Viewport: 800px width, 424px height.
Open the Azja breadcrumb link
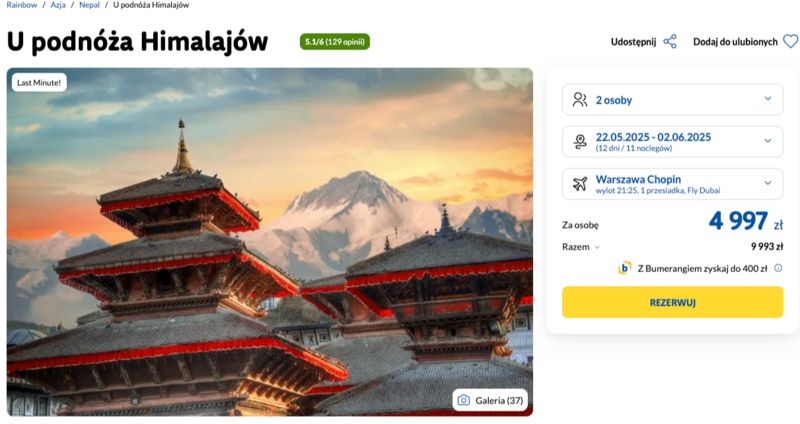[58, 5]
